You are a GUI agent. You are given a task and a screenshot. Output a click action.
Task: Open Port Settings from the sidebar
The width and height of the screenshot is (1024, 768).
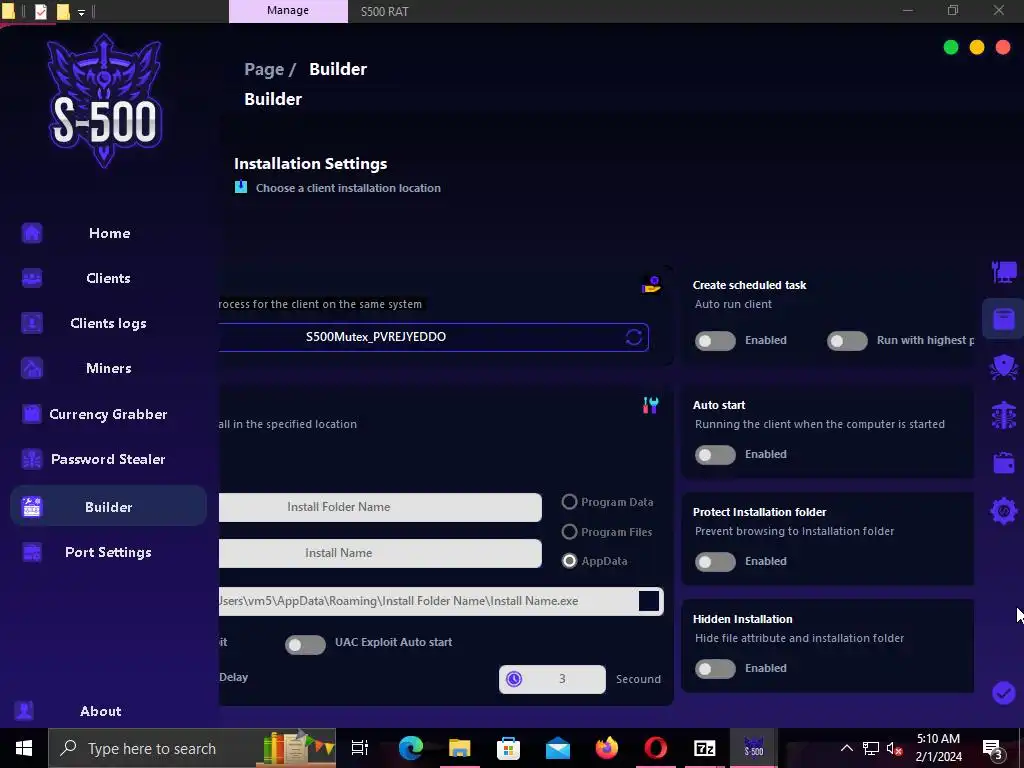tap(108, 552)
